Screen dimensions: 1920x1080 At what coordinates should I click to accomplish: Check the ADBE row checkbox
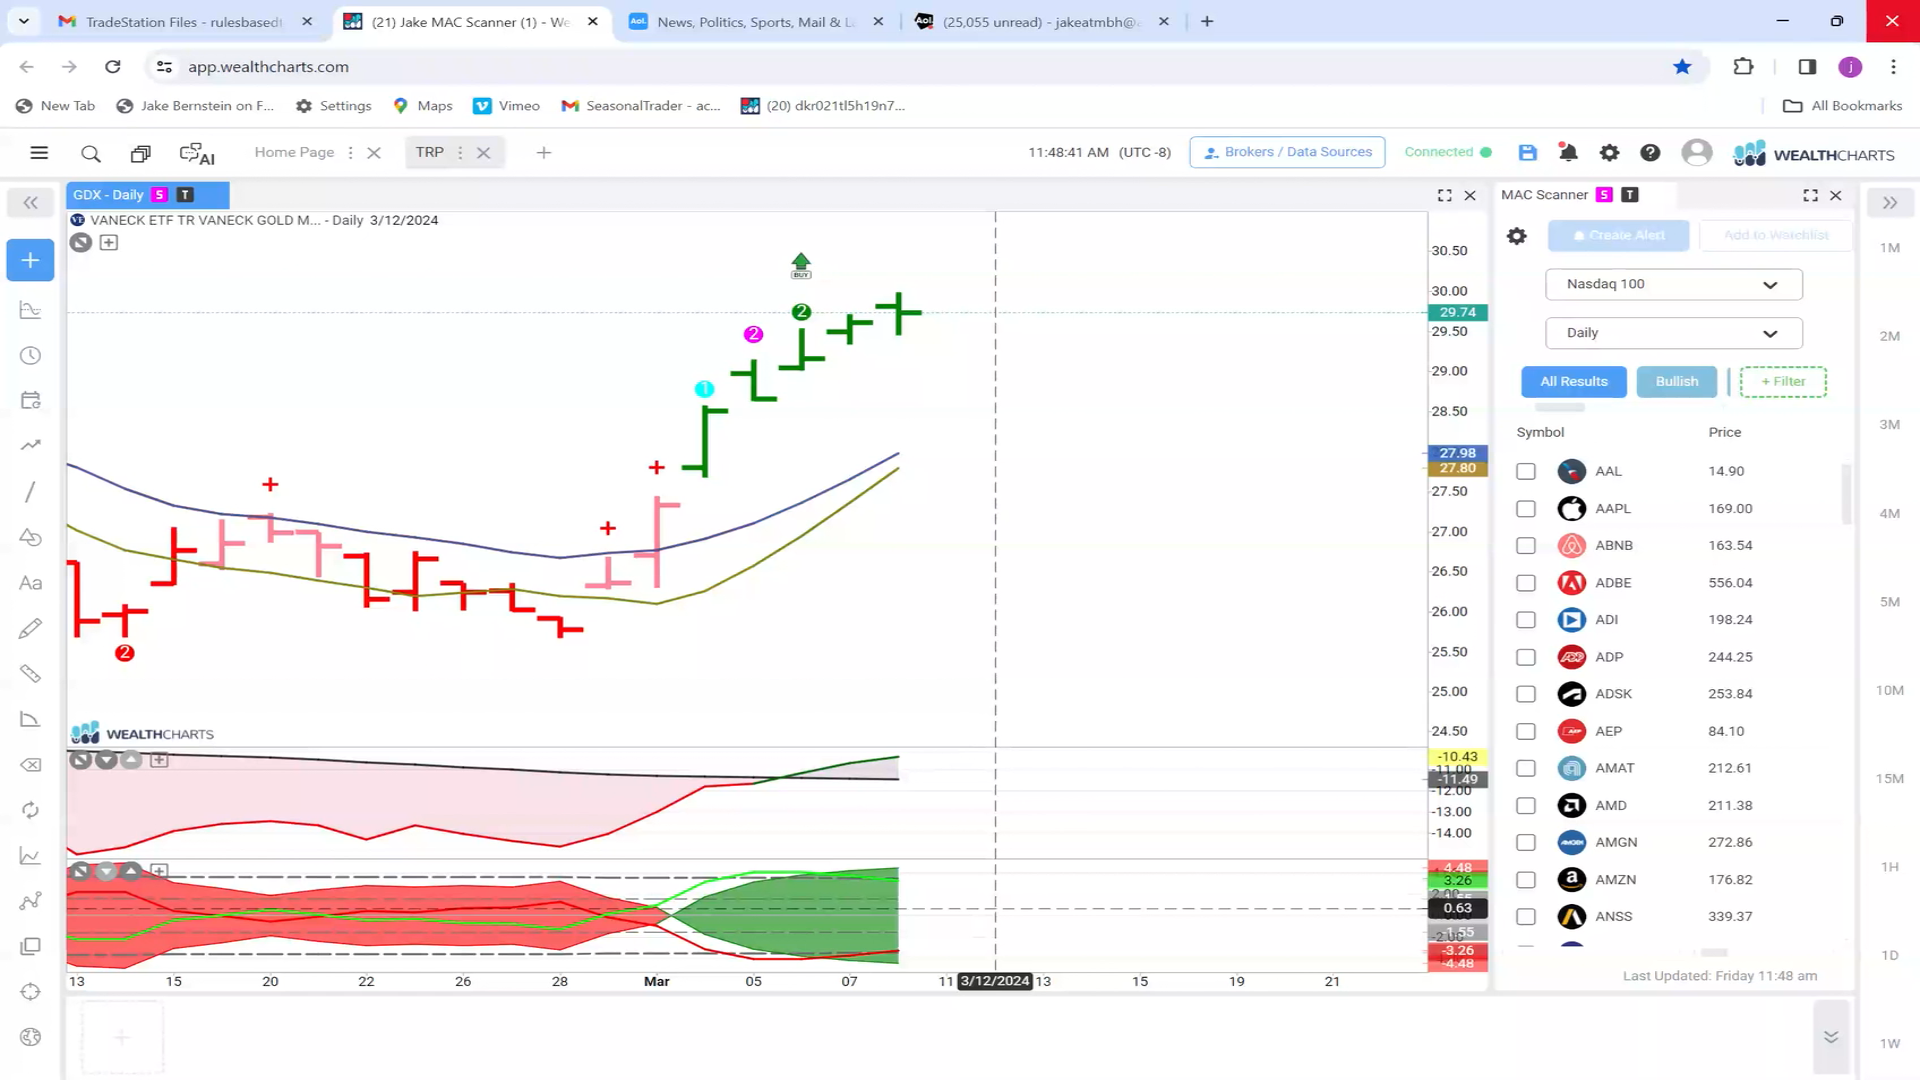(x=1525, y=582)
